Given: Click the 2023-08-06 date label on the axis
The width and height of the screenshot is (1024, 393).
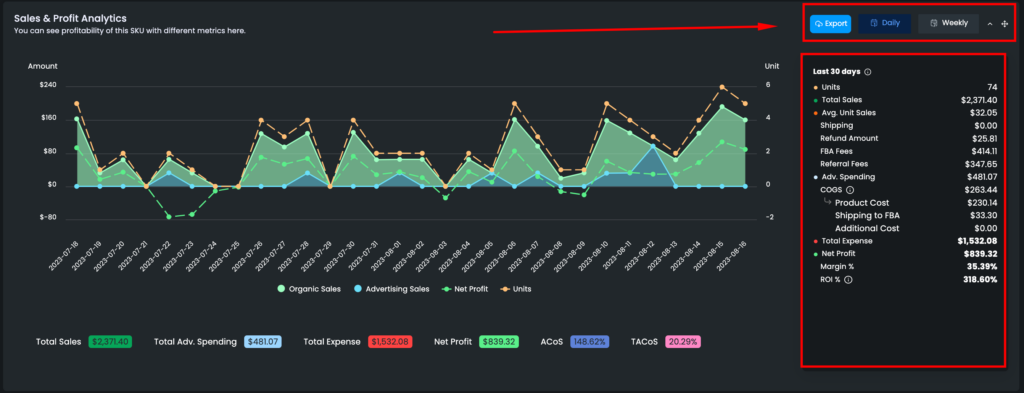Looking at the screenshot, I should [x=502, y=255].
